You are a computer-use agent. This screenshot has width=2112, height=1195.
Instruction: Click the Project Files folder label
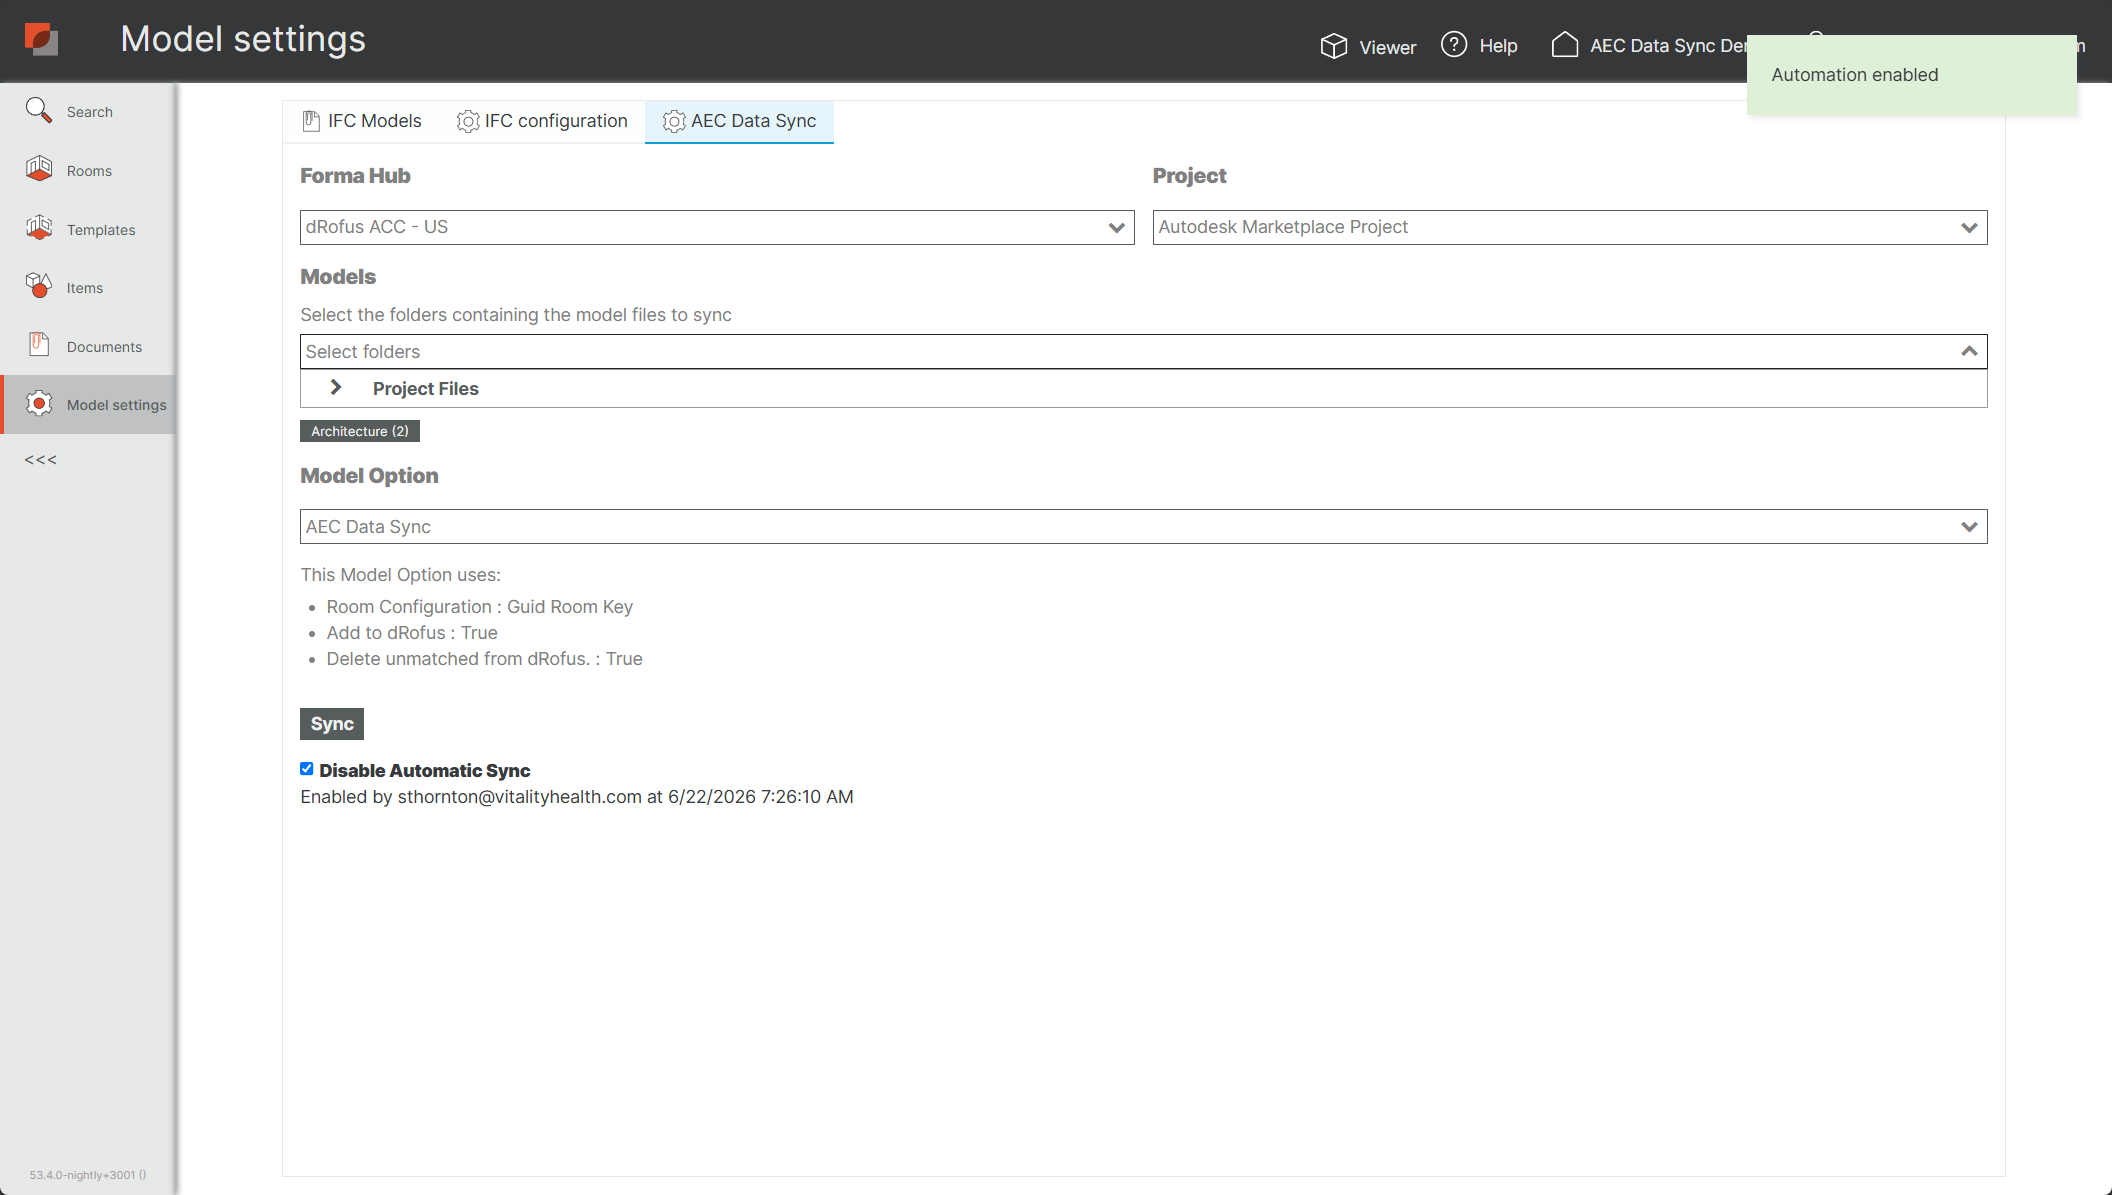[x=426, y=388]
